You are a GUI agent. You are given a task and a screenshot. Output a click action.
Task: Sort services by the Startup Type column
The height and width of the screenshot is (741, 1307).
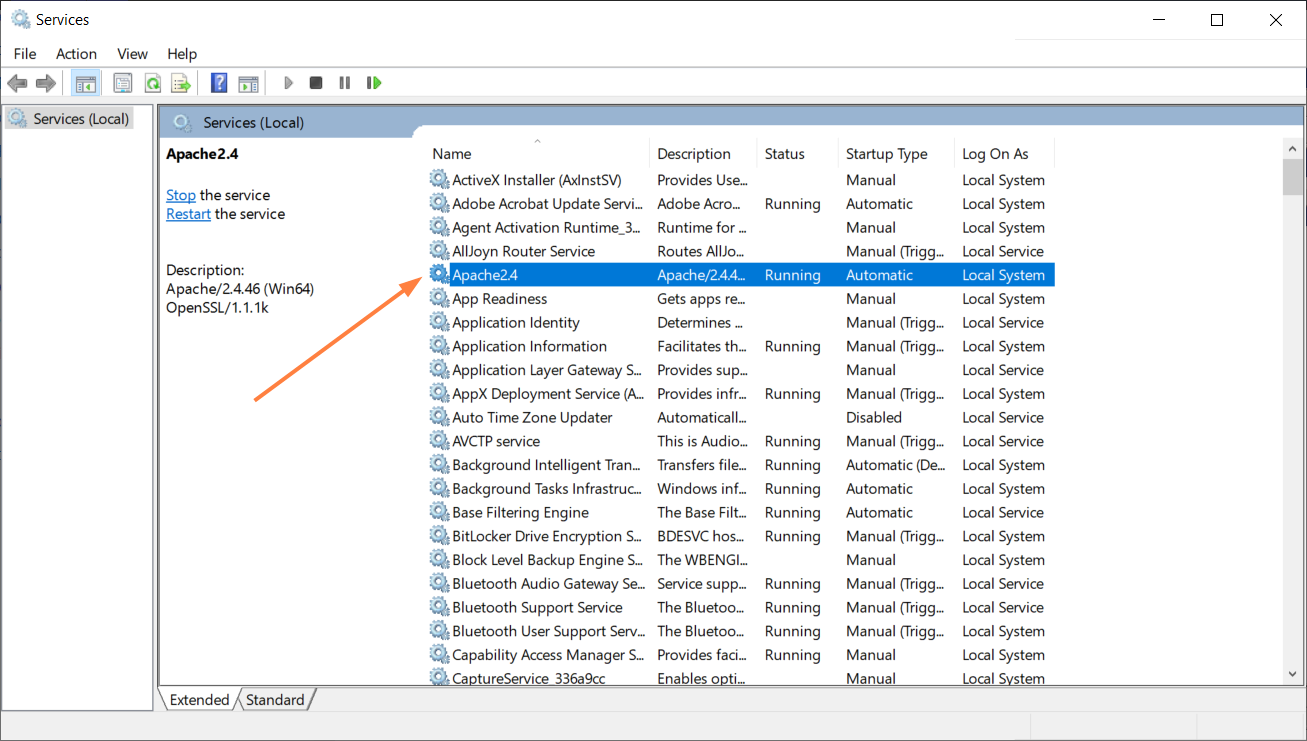pos(888,153)
